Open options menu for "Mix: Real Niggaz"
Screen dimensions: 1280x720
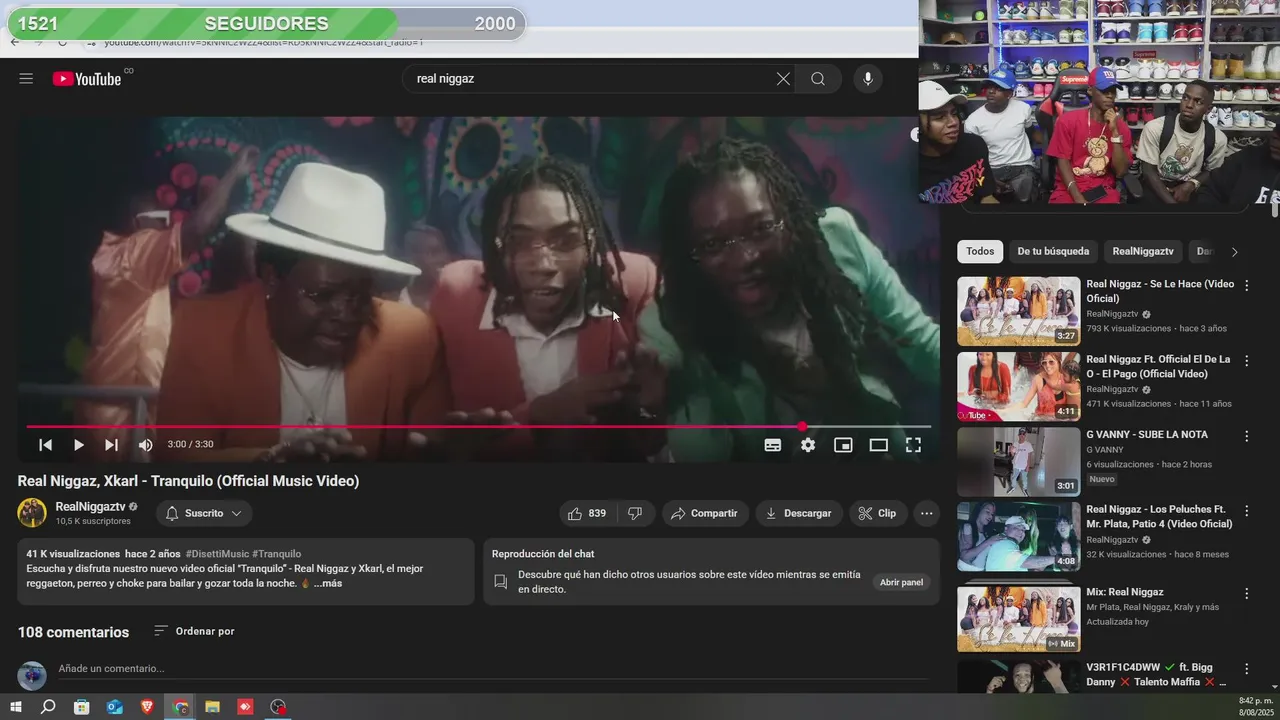pyautogui.click(x=1246, y=593)
